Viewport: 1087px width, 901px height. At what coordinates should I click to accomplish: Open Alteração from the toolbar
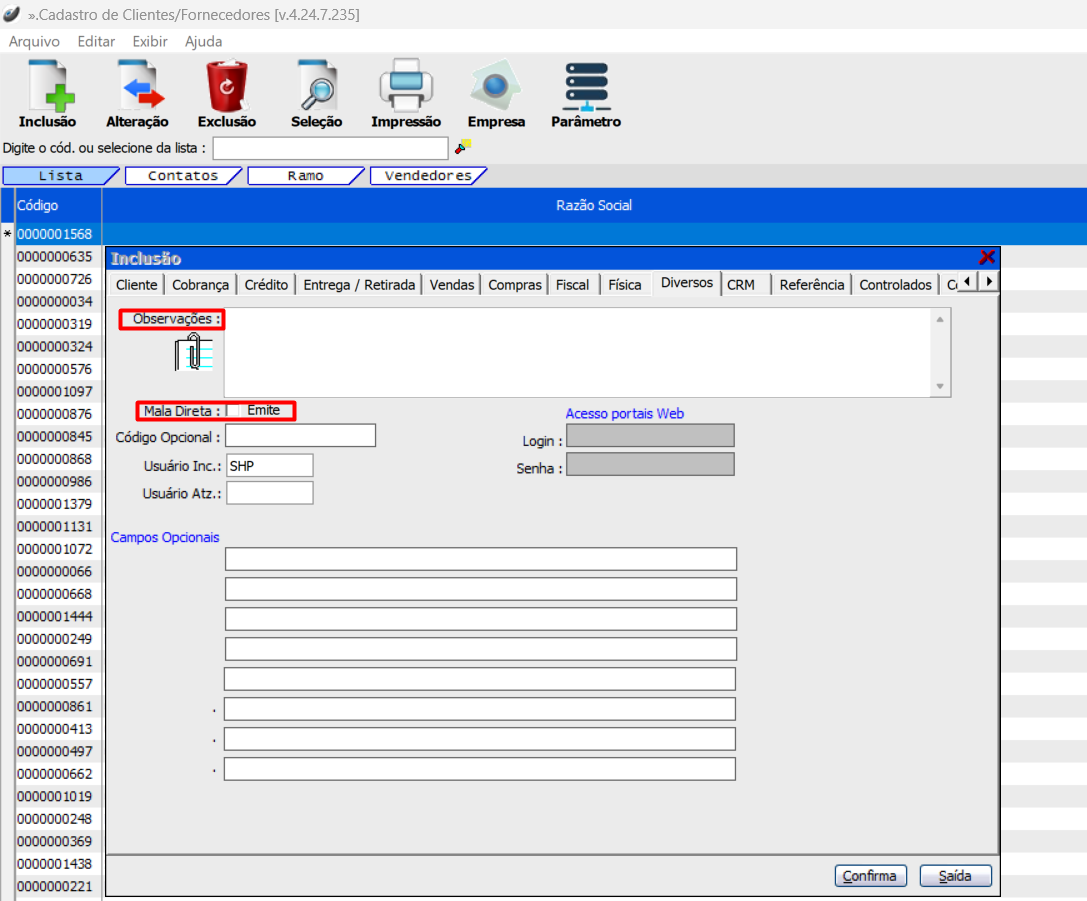(x=137, y=87)
